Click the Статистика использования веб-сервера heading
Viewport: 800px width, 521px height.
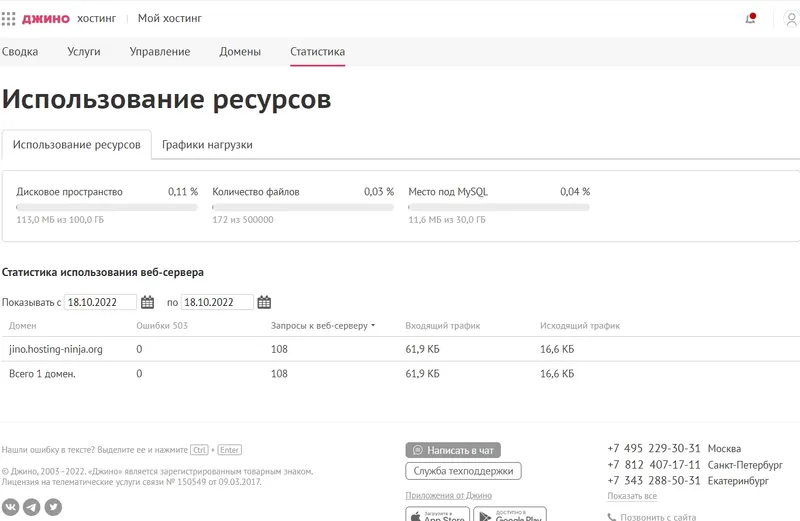103,272
